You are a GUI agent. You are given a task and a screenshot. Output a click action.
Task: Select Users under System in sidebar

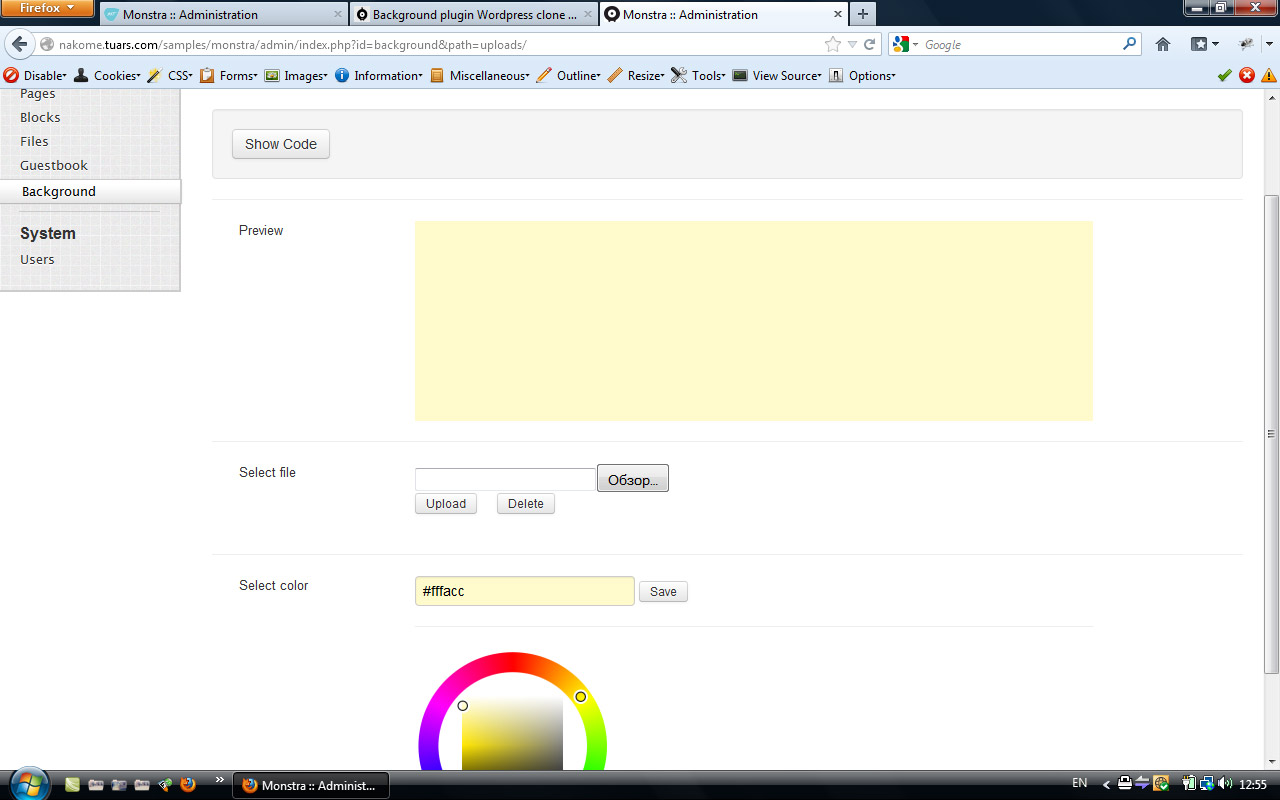coord(37,260)
